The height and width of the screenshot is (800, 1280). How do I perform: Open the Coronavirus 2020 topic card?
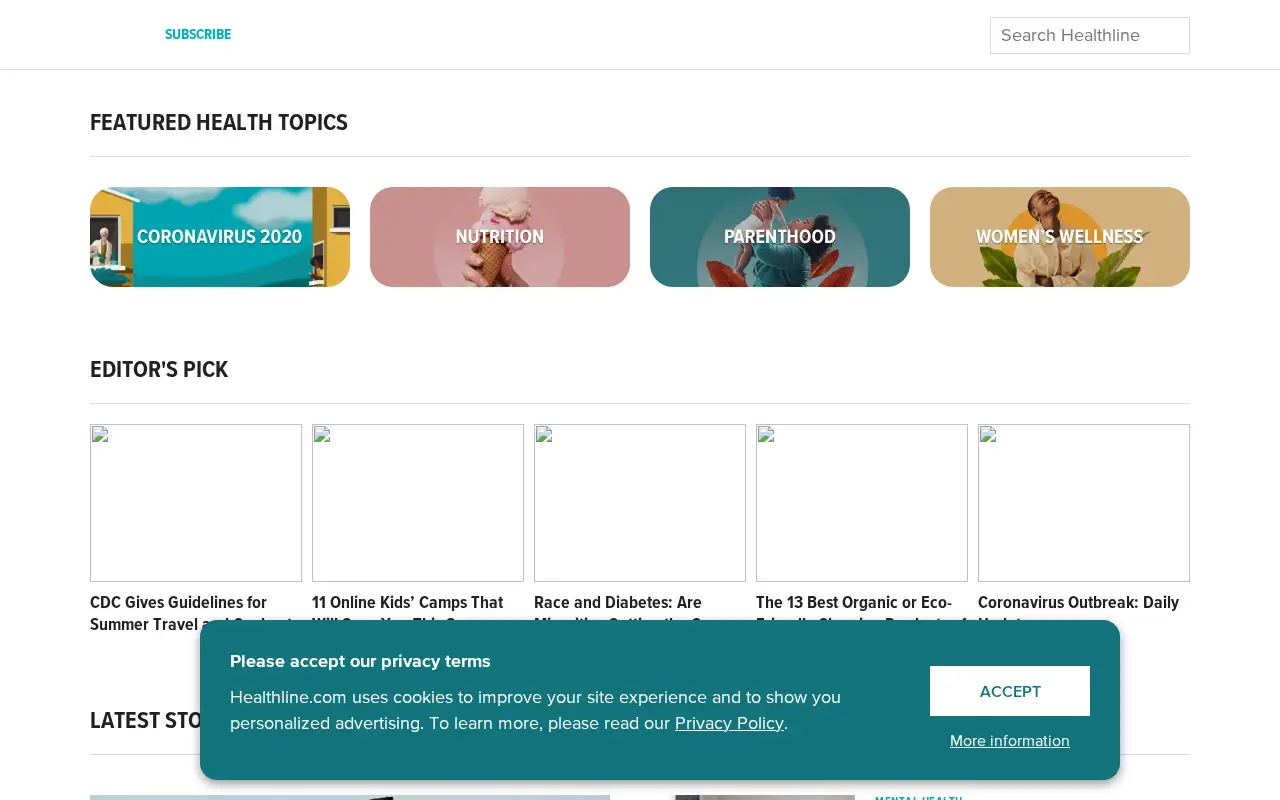point(220,237)
